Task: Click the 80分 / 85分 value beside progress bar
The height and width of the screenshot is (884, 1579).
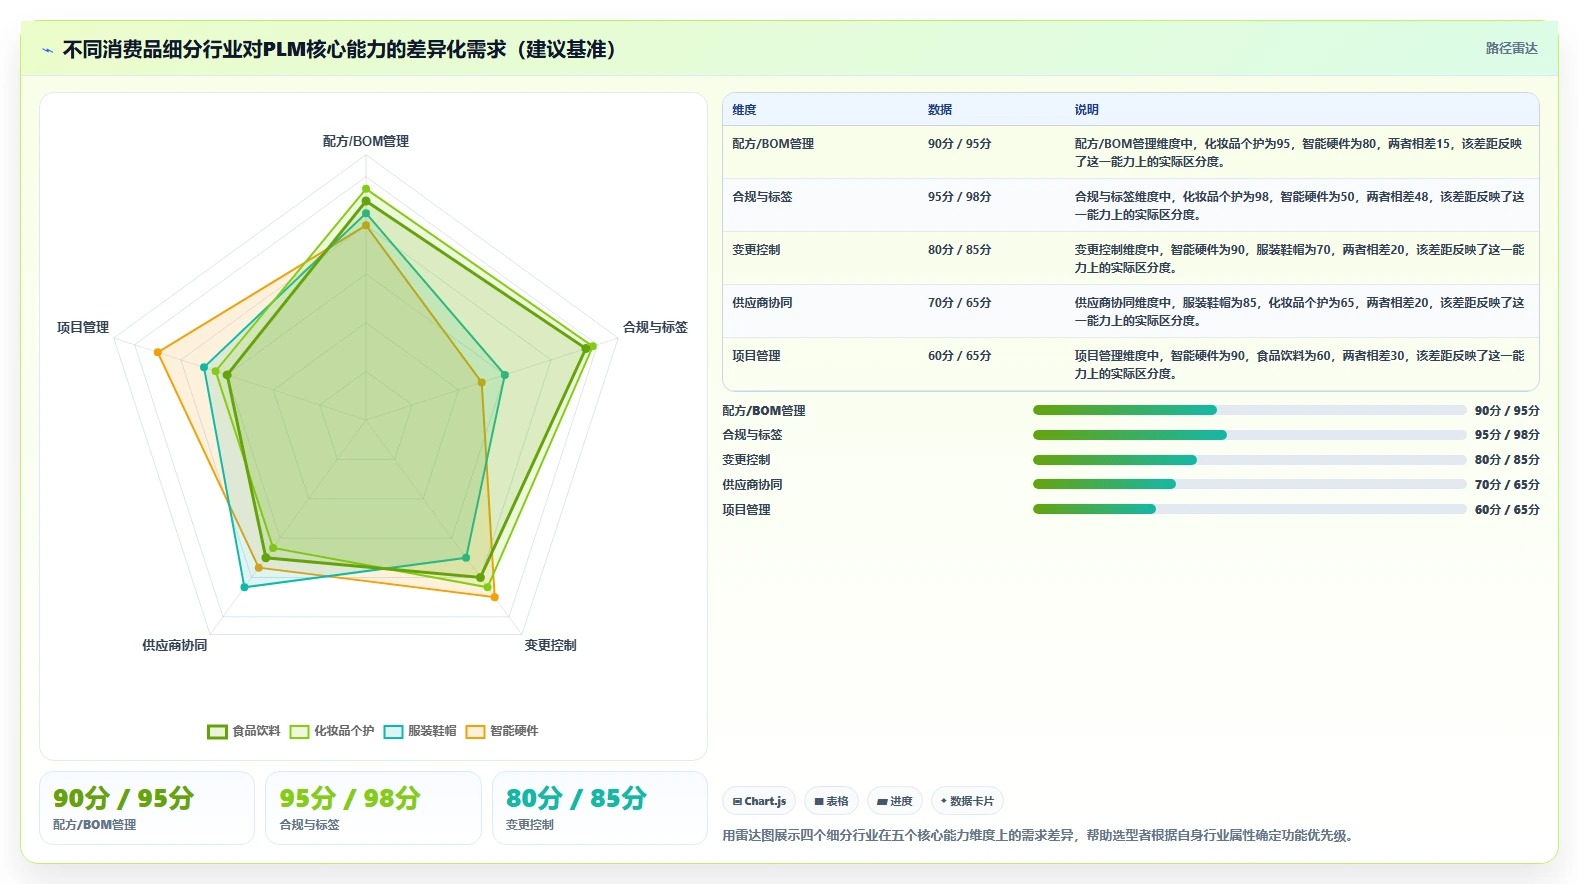Action: click(1507, 460)
